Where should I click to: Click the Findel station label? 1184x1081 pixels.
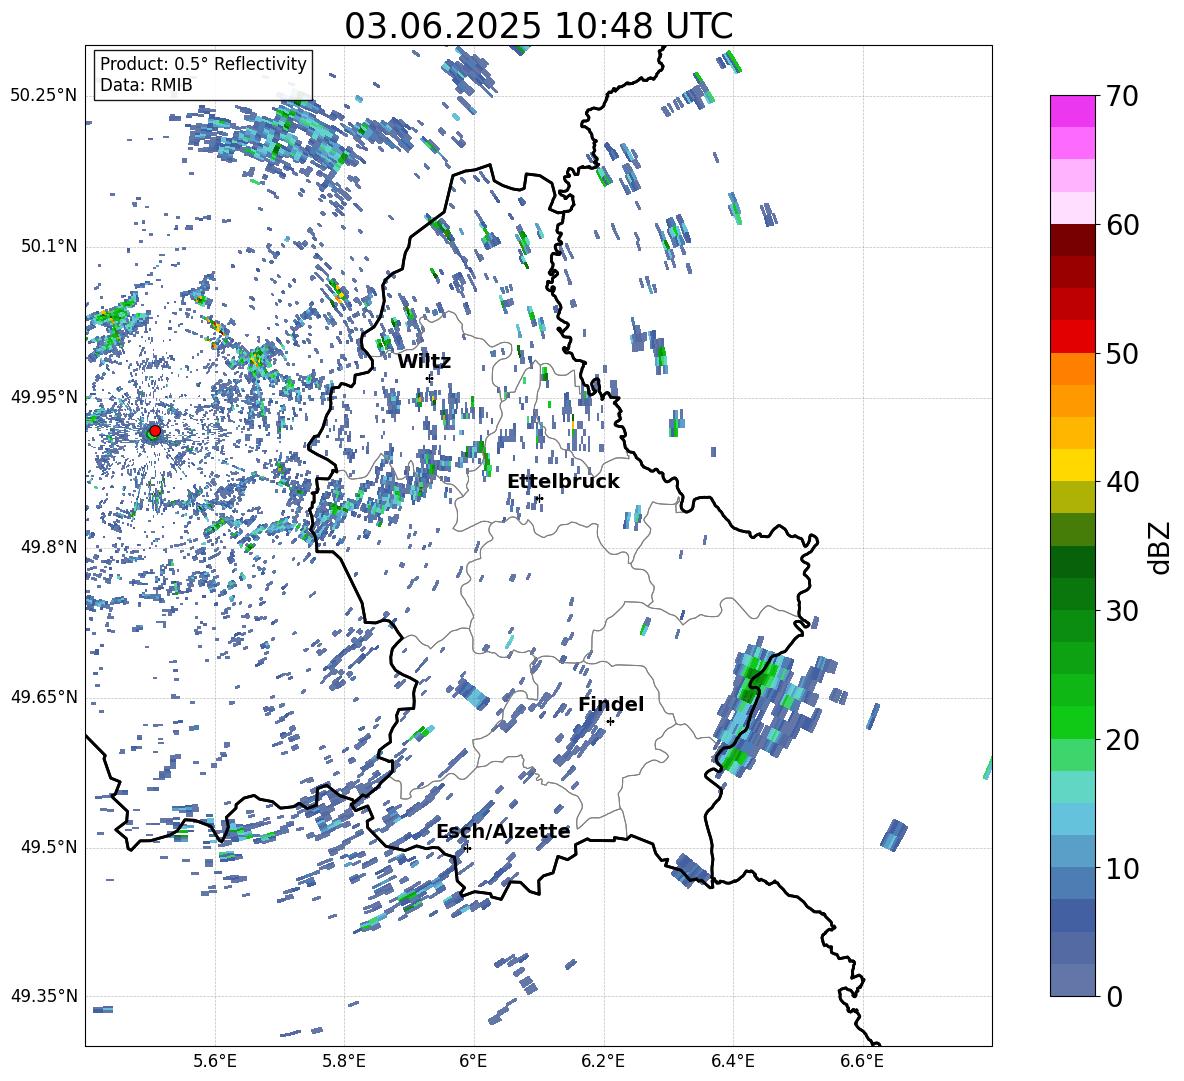click(611, 704)
